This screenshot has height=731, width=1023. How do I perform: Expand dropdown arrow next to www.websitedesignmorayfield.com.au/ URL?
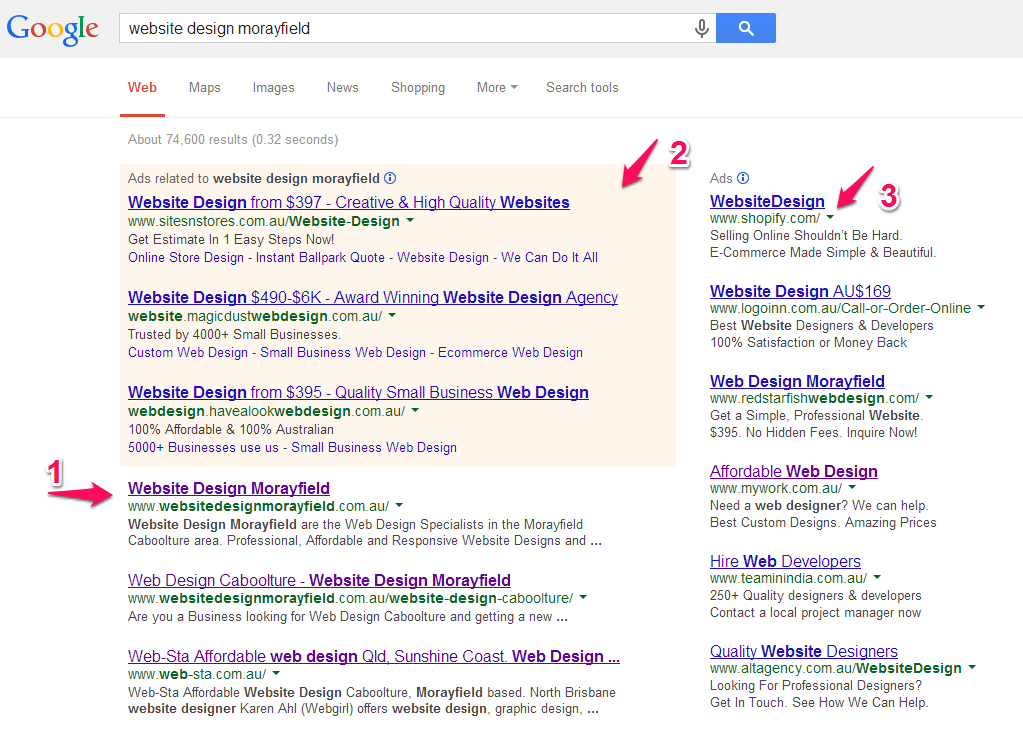tap(399, 505)
